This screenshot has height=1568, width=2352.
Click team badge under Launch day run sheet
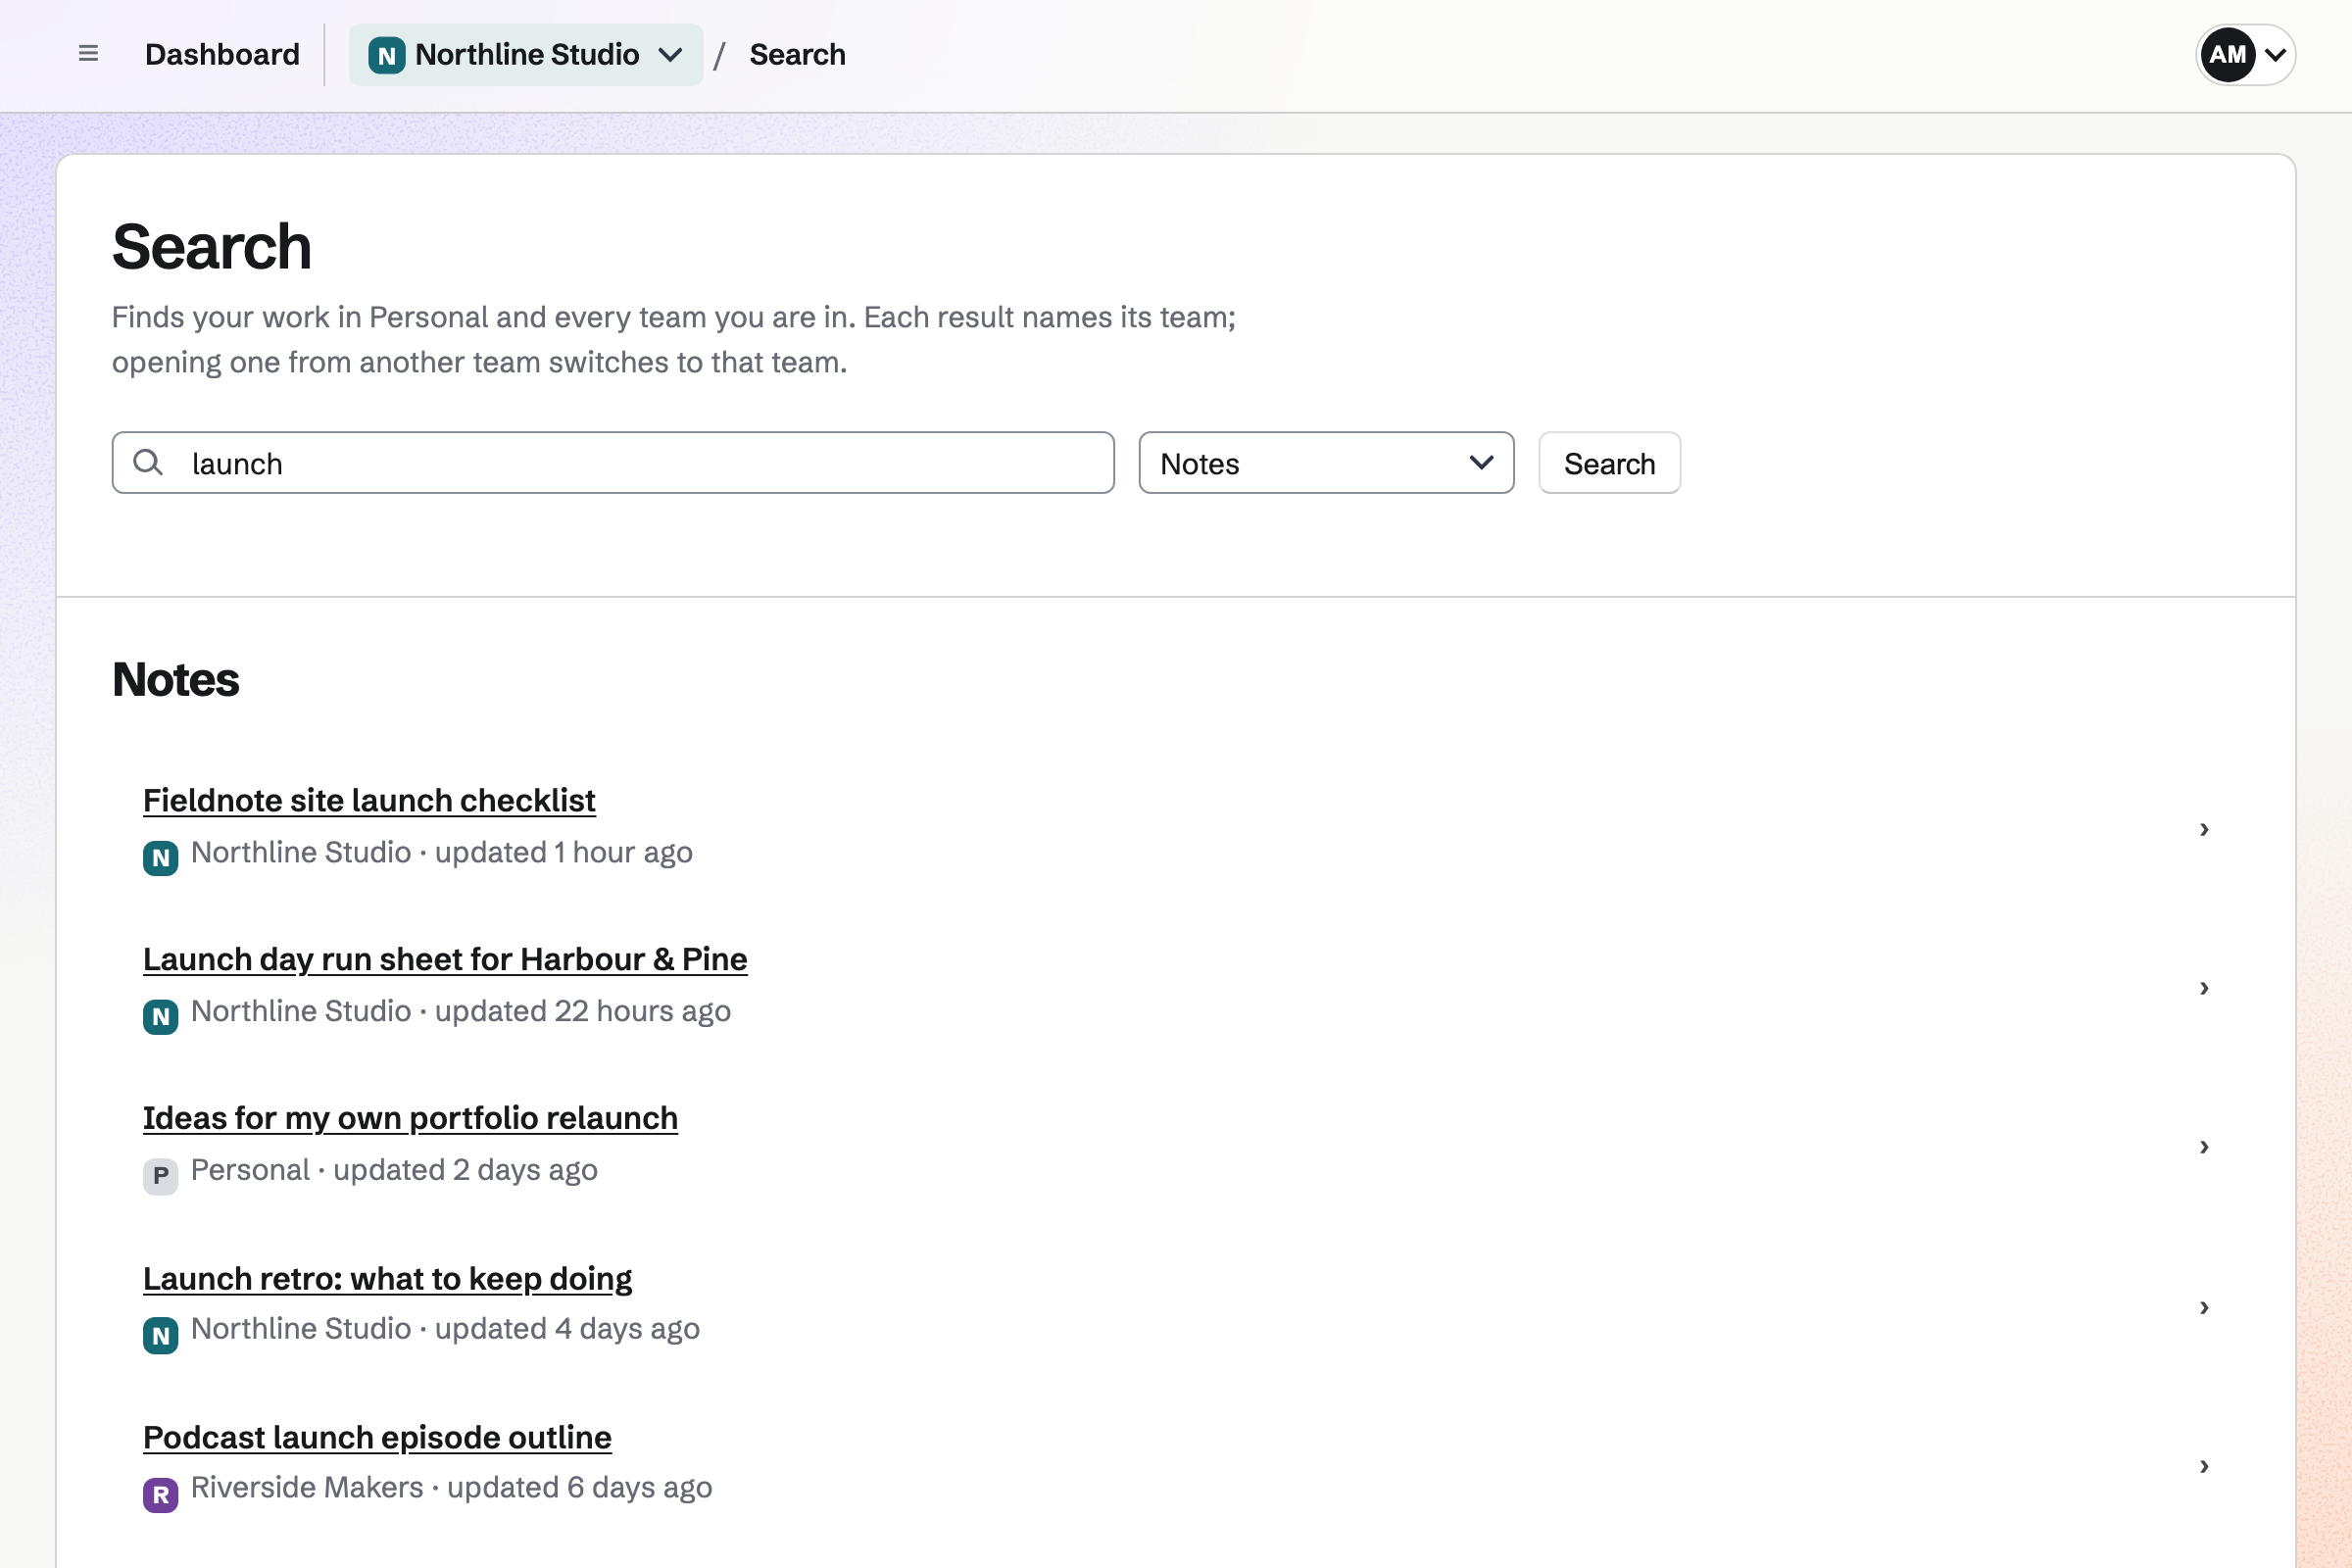(160, 1017)
